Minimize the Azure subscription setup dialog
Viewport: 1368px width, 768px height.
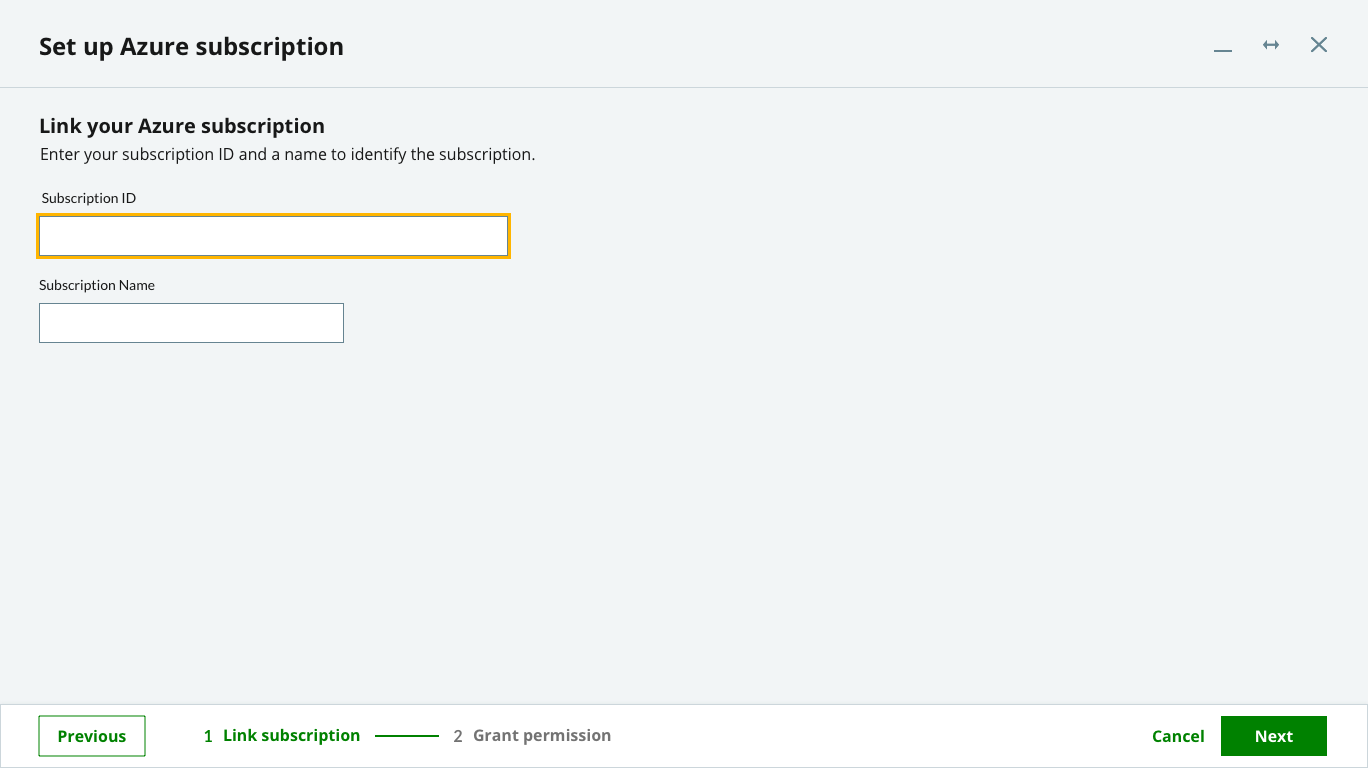[x=1222, y=46]
